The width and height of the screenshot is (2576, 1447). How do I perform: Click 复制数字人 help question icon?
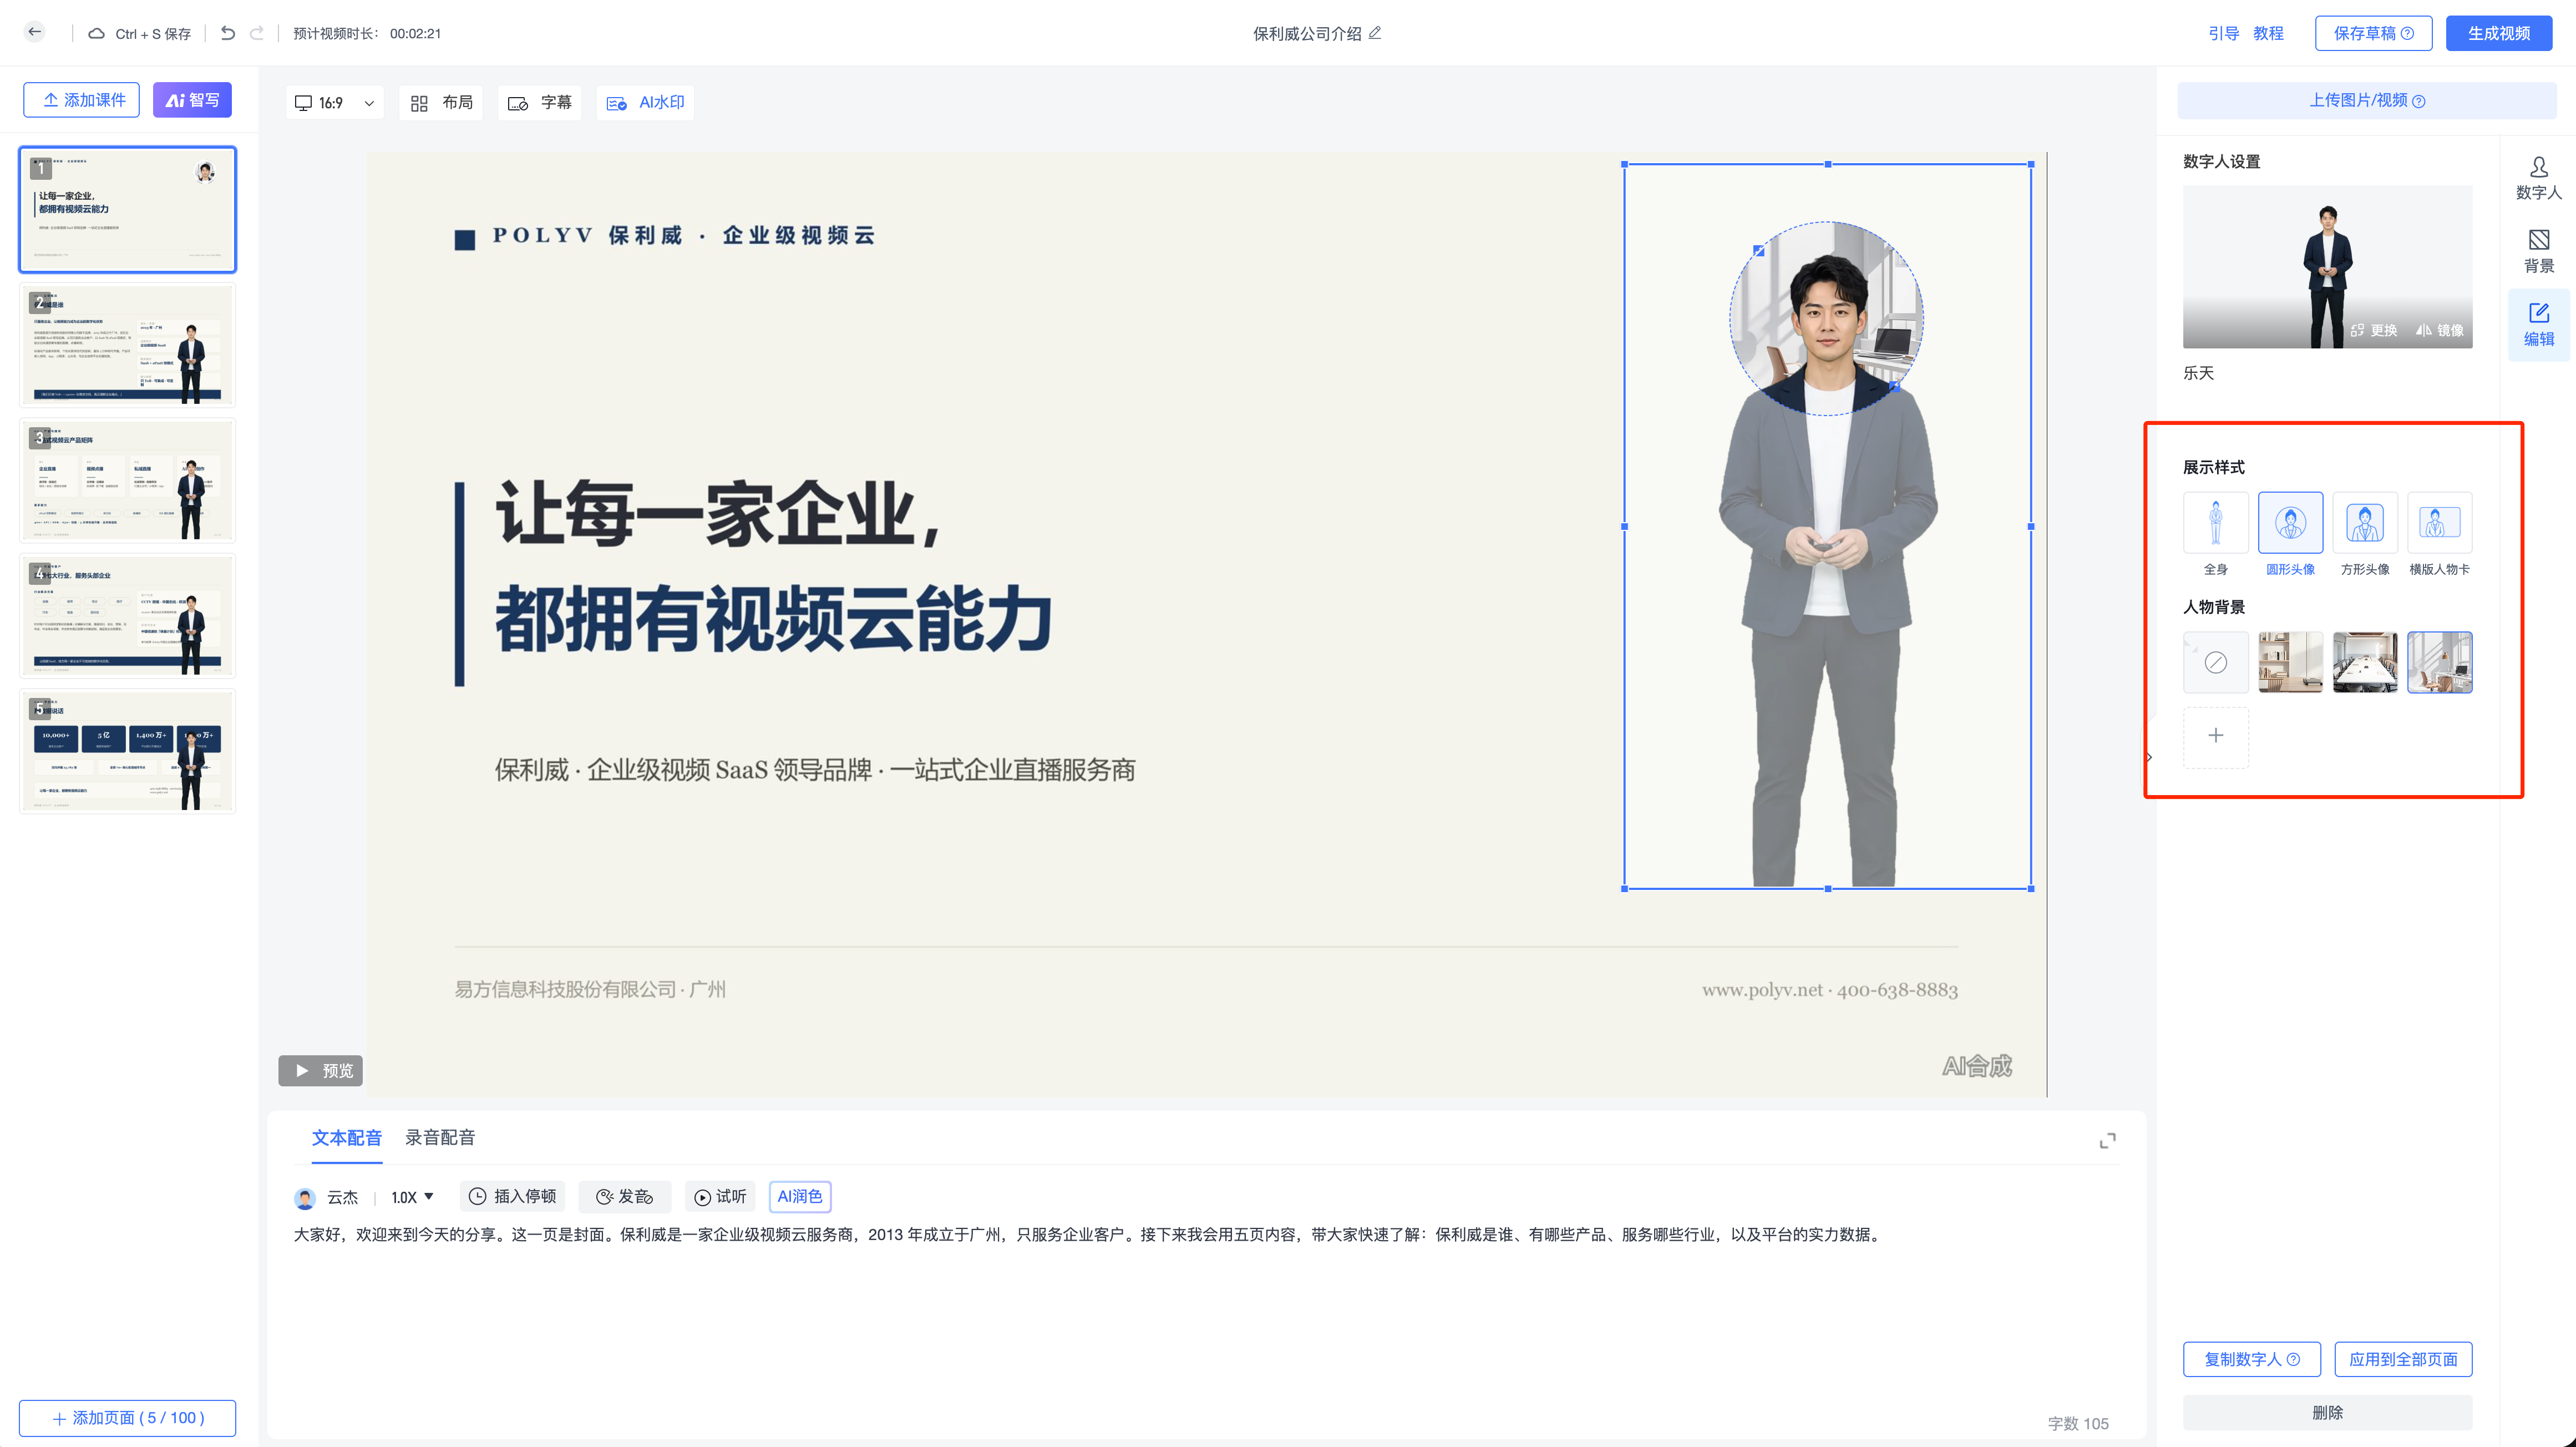click(x=2294, y=1359)
